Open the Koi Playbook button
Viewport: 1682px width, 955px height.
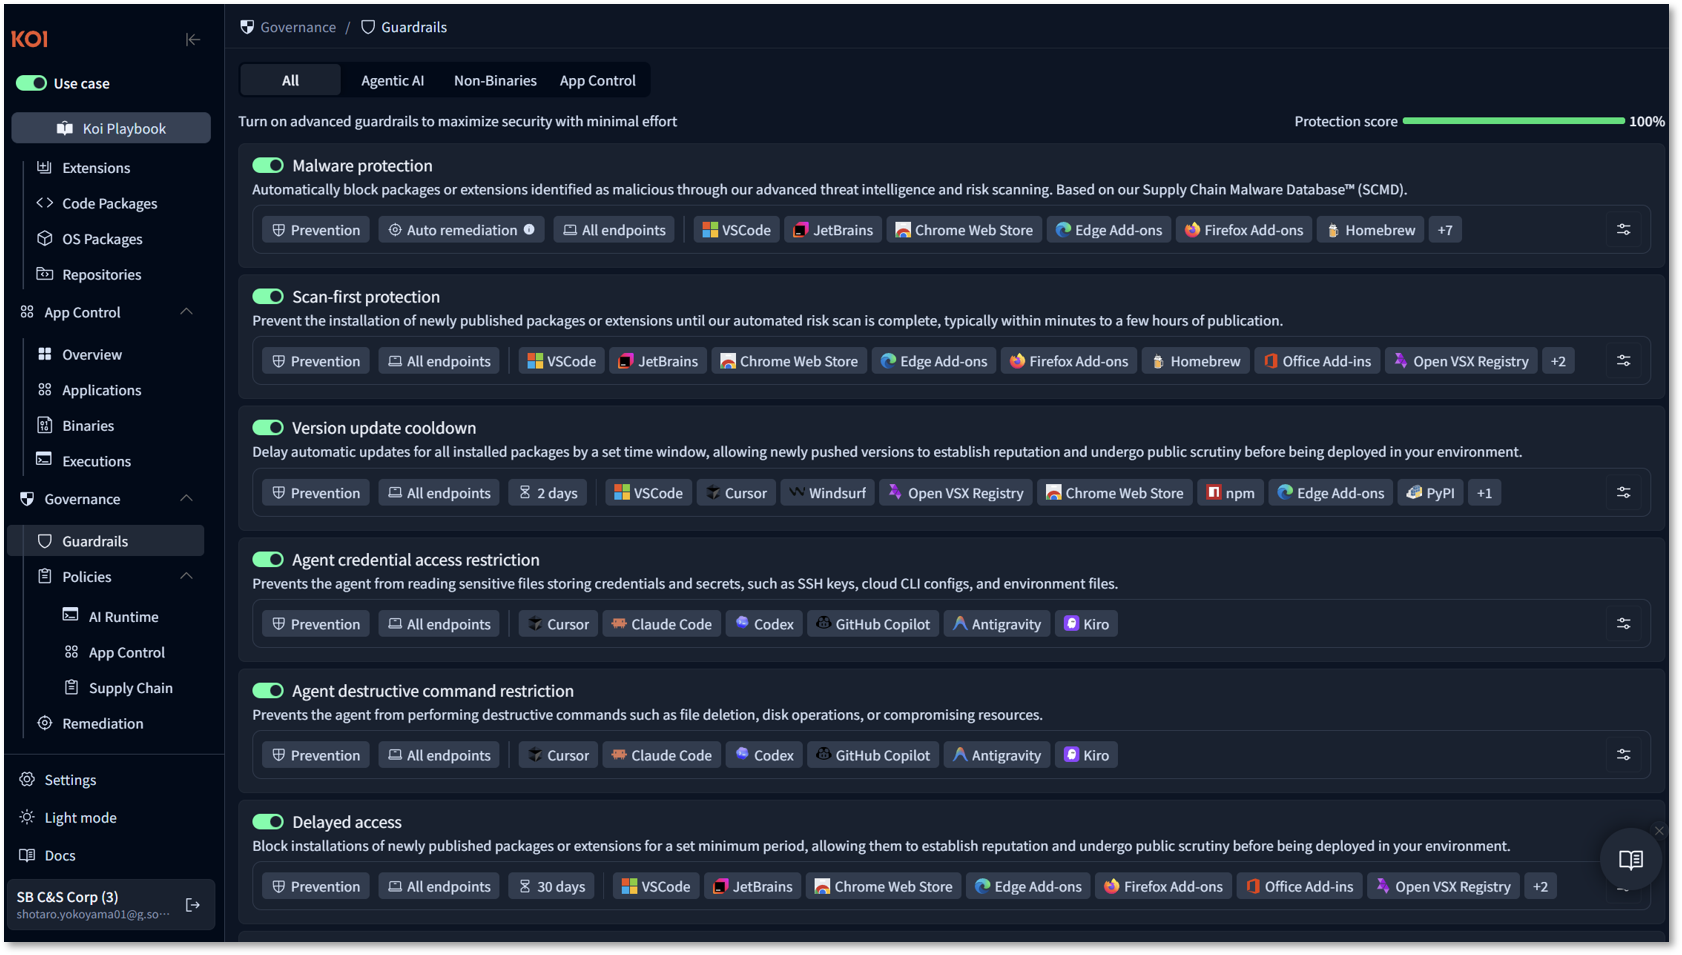(111, 128)
